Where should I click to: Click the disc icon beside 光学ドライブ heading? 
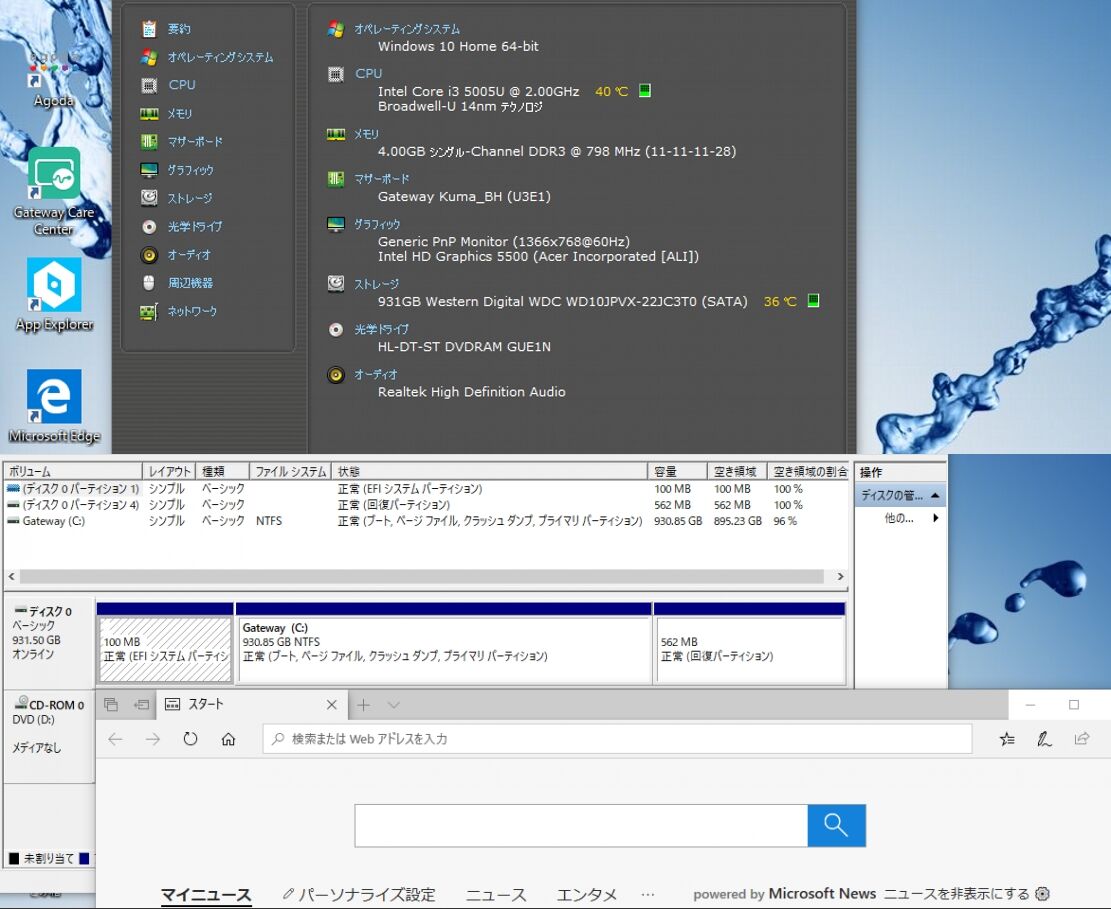[x=336, y=329]
